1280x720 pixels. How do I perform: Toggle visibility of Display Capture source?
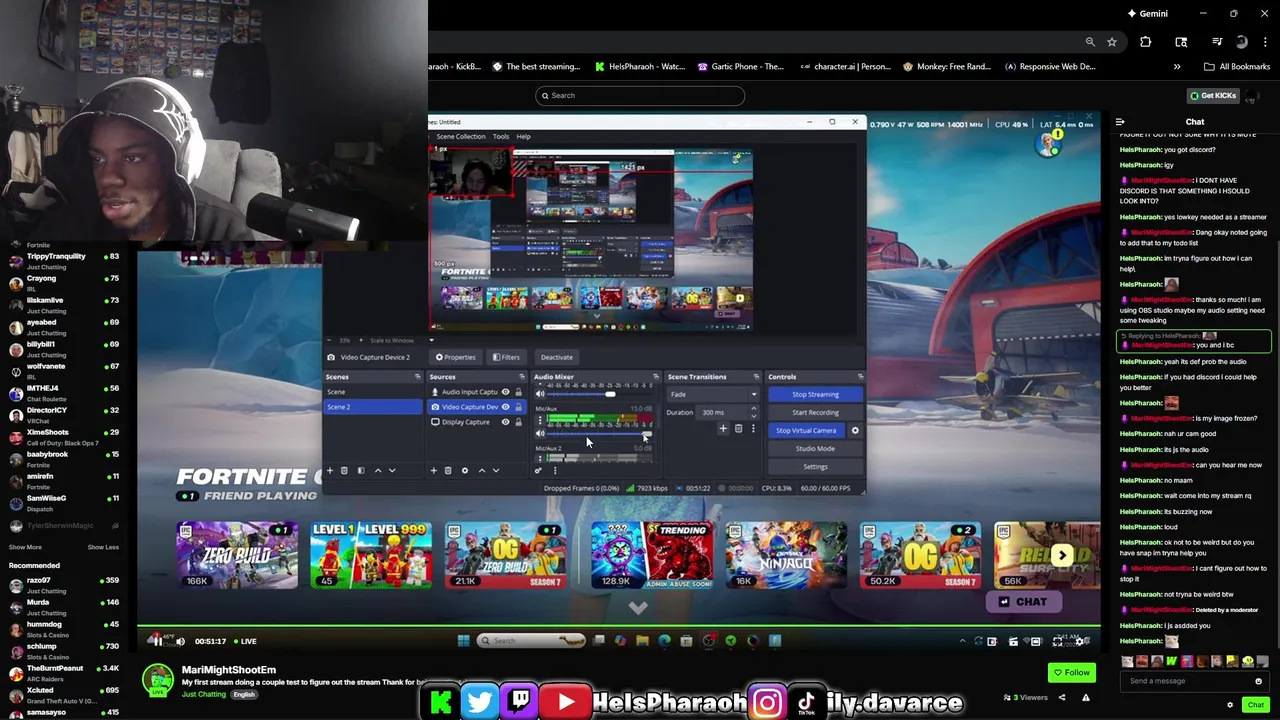coord(505,422)
